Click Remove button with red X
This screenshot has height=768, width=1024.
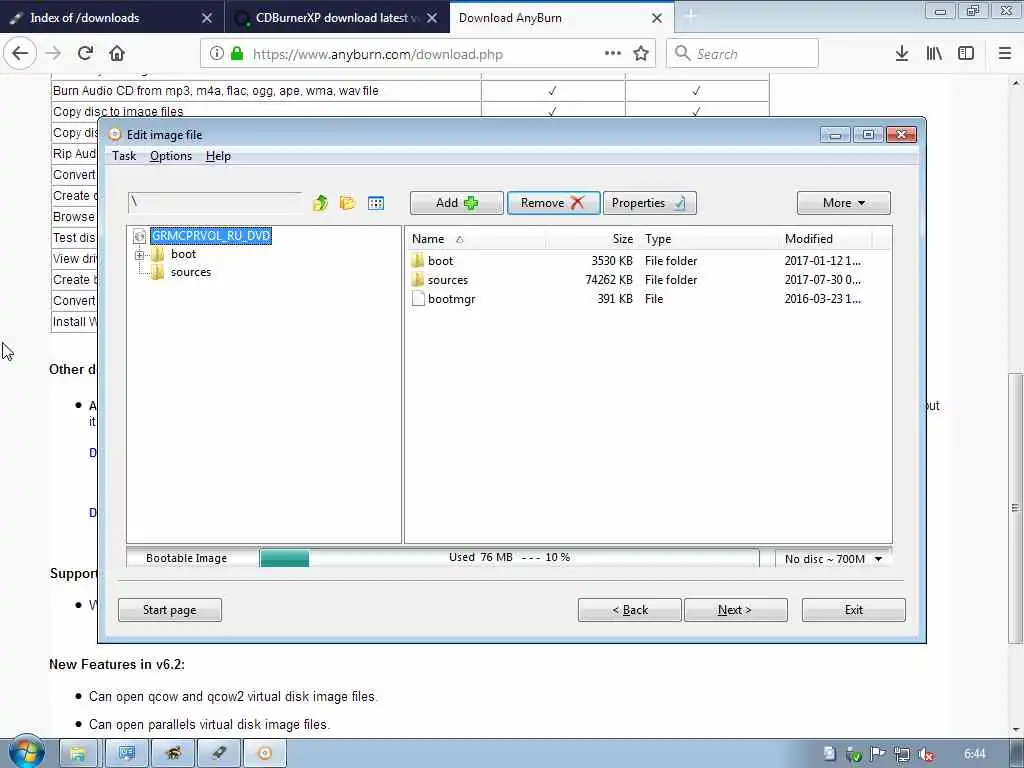click(553, 203)
